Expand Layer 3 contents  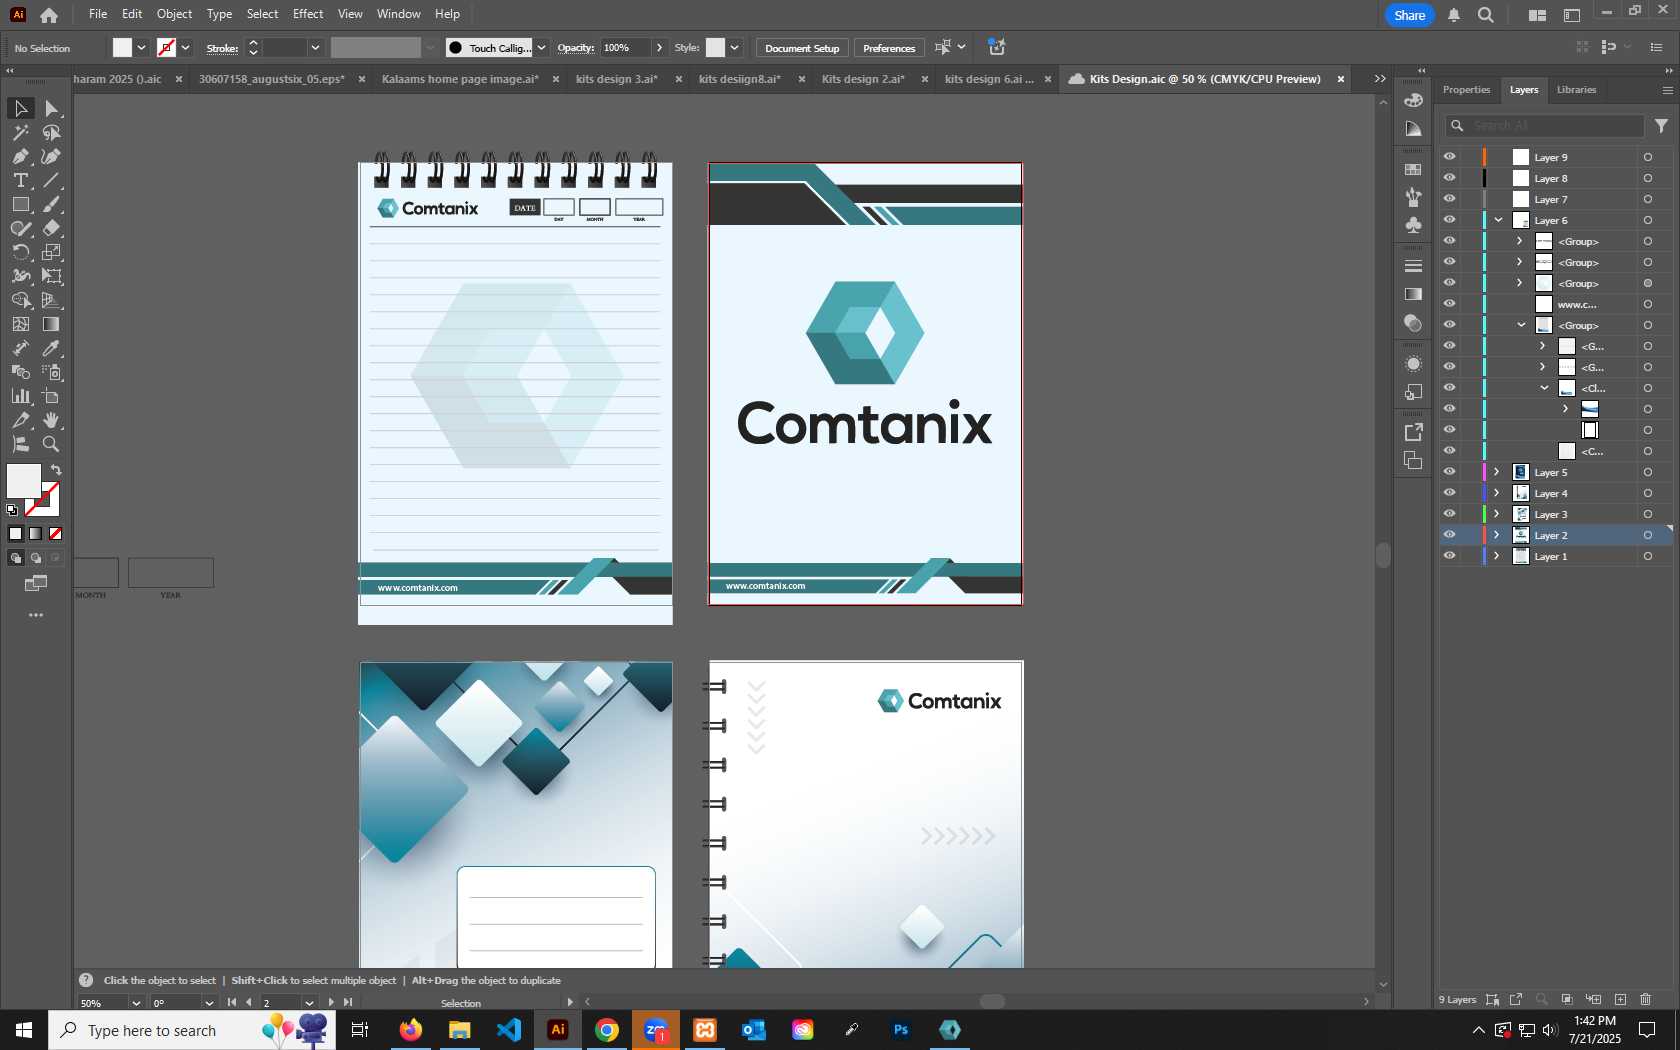pos(1497,514)
